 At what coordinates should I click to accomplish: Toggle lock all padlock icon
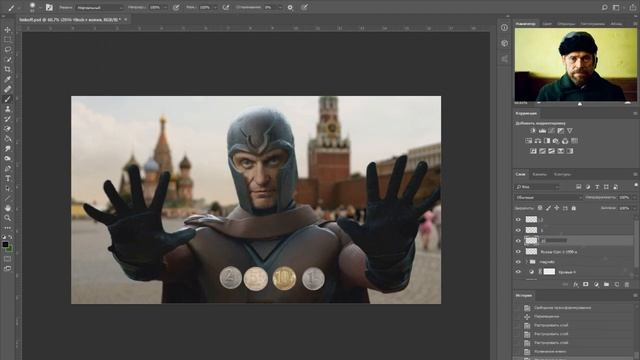point(573,208)
